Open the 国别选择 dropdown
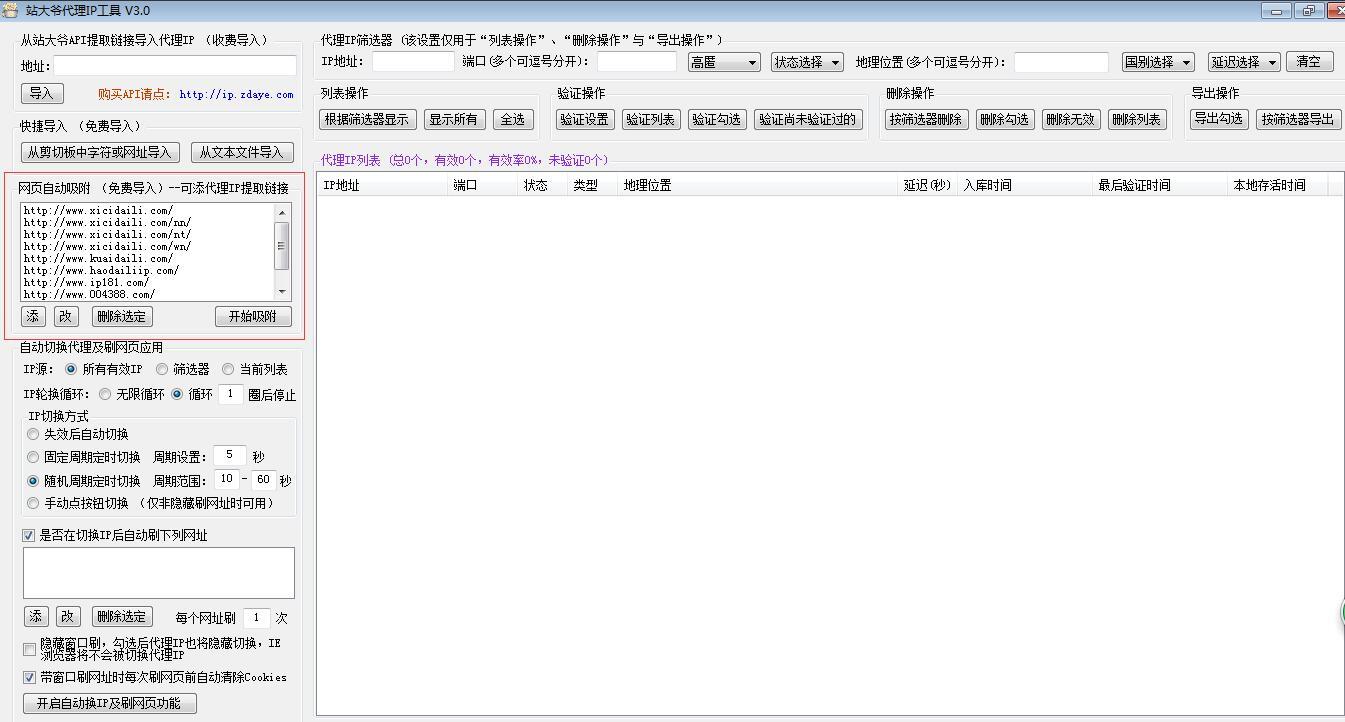The image size is (1345, 722). pos(1158,62)
